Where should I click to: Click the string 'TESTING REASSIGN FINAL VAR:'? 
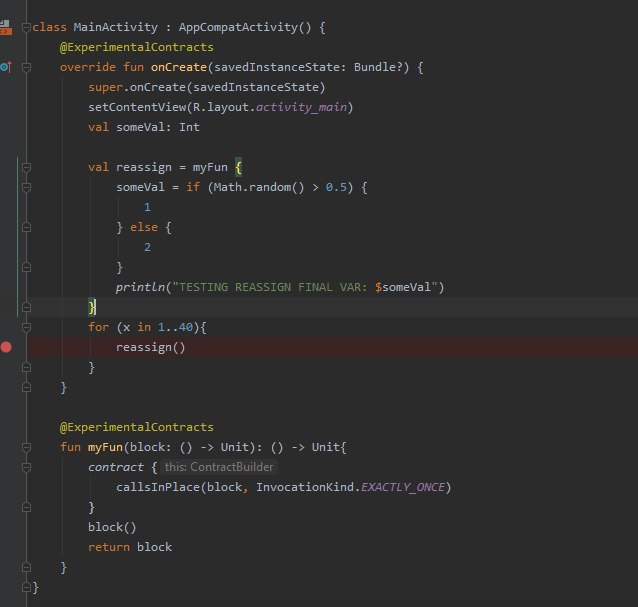coord(273,287)
